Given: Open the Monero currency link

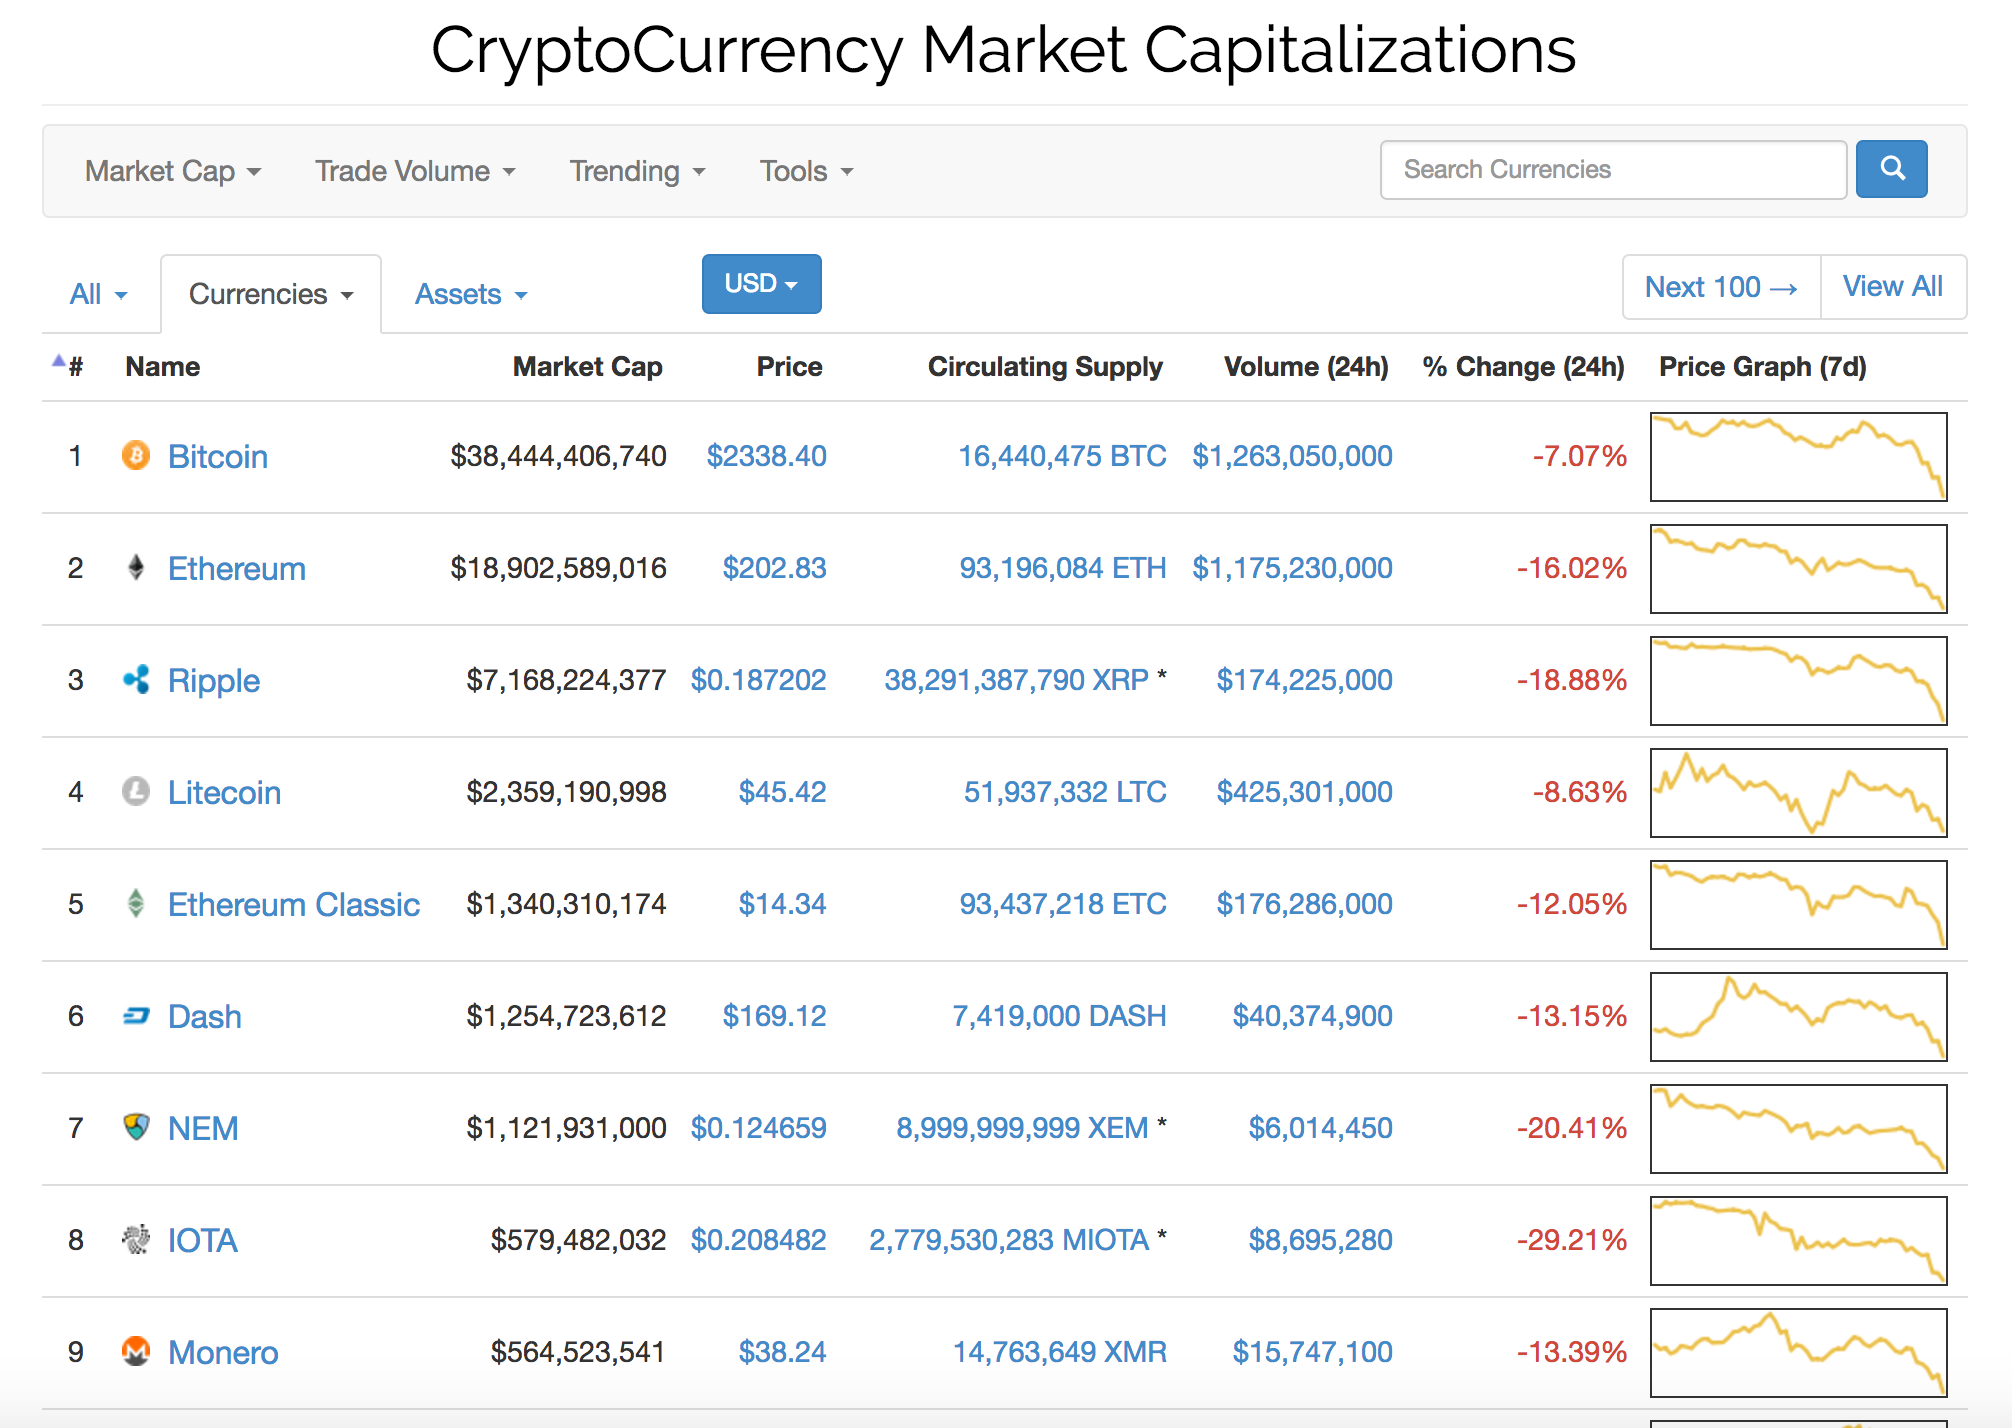Looking at the screenshot, I should pos(223,1352).
